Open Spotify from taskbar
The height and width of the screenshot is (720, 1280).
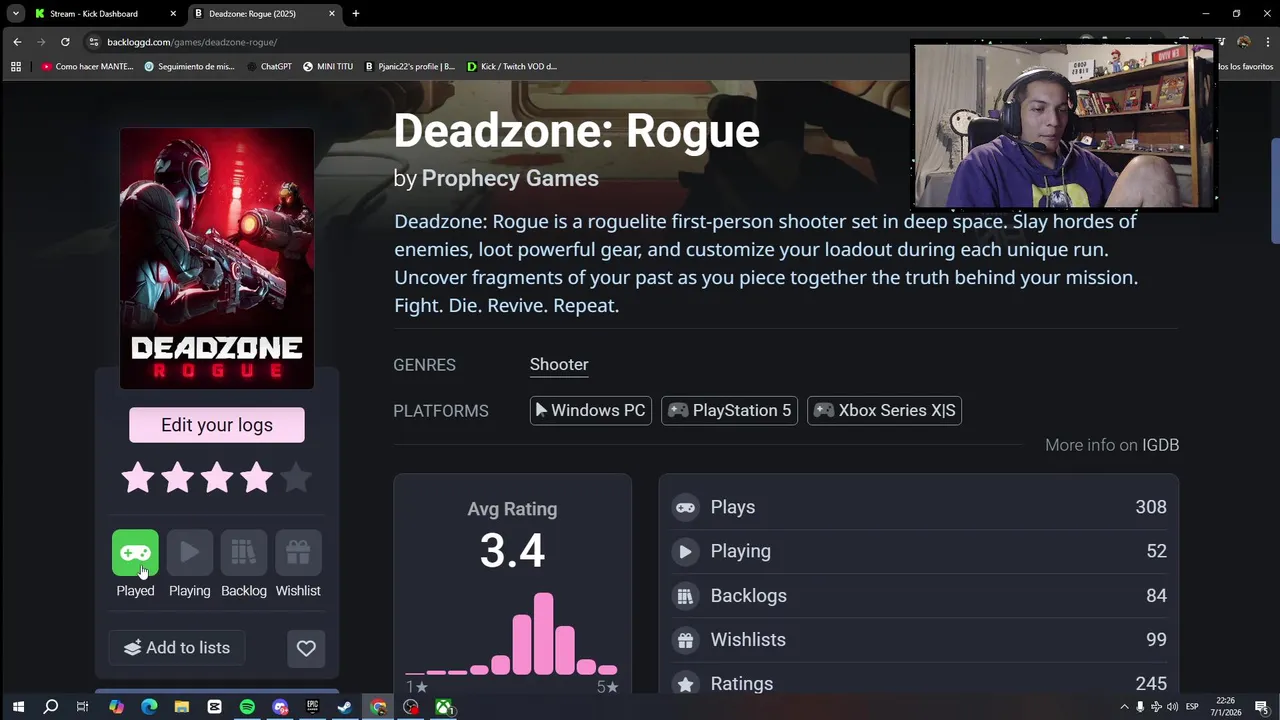247,707
